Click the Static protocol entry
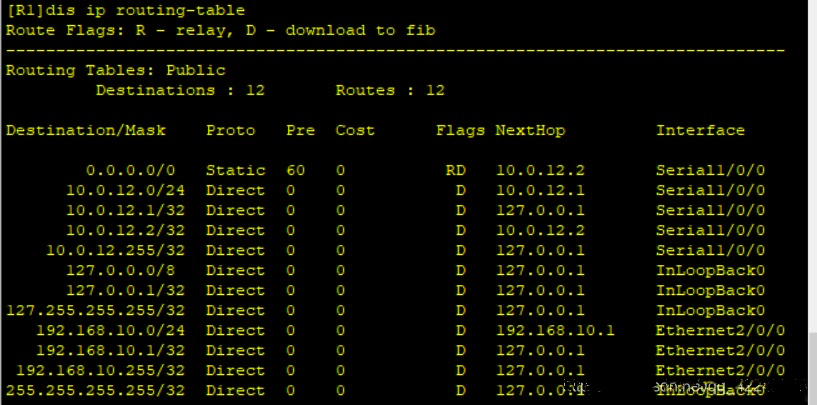The height and width of the screenshot is (405, 817). coord(235,170)
